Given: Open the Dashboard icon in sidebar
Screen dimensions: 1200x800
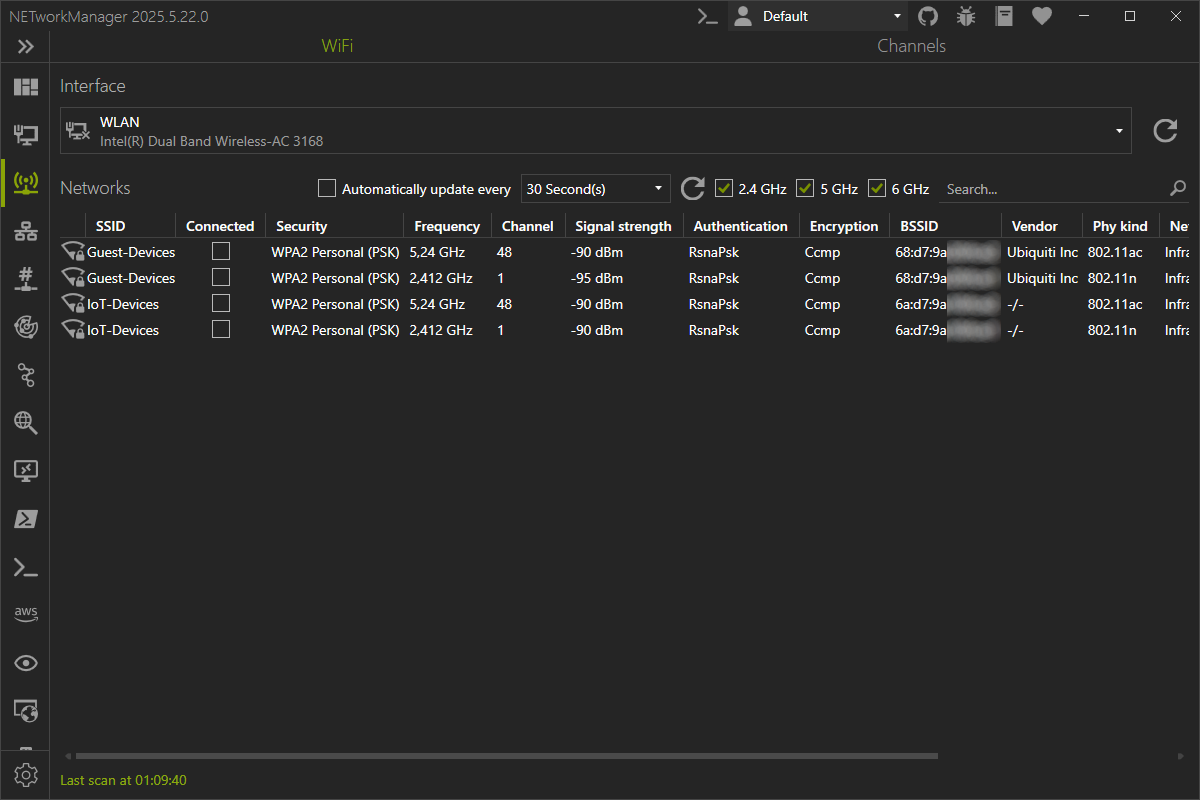Looking at the screenshot, I should [25, 87].
